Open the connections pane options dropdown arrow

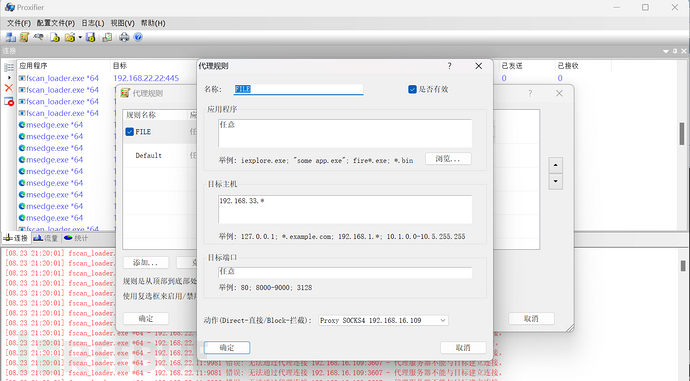666,51
